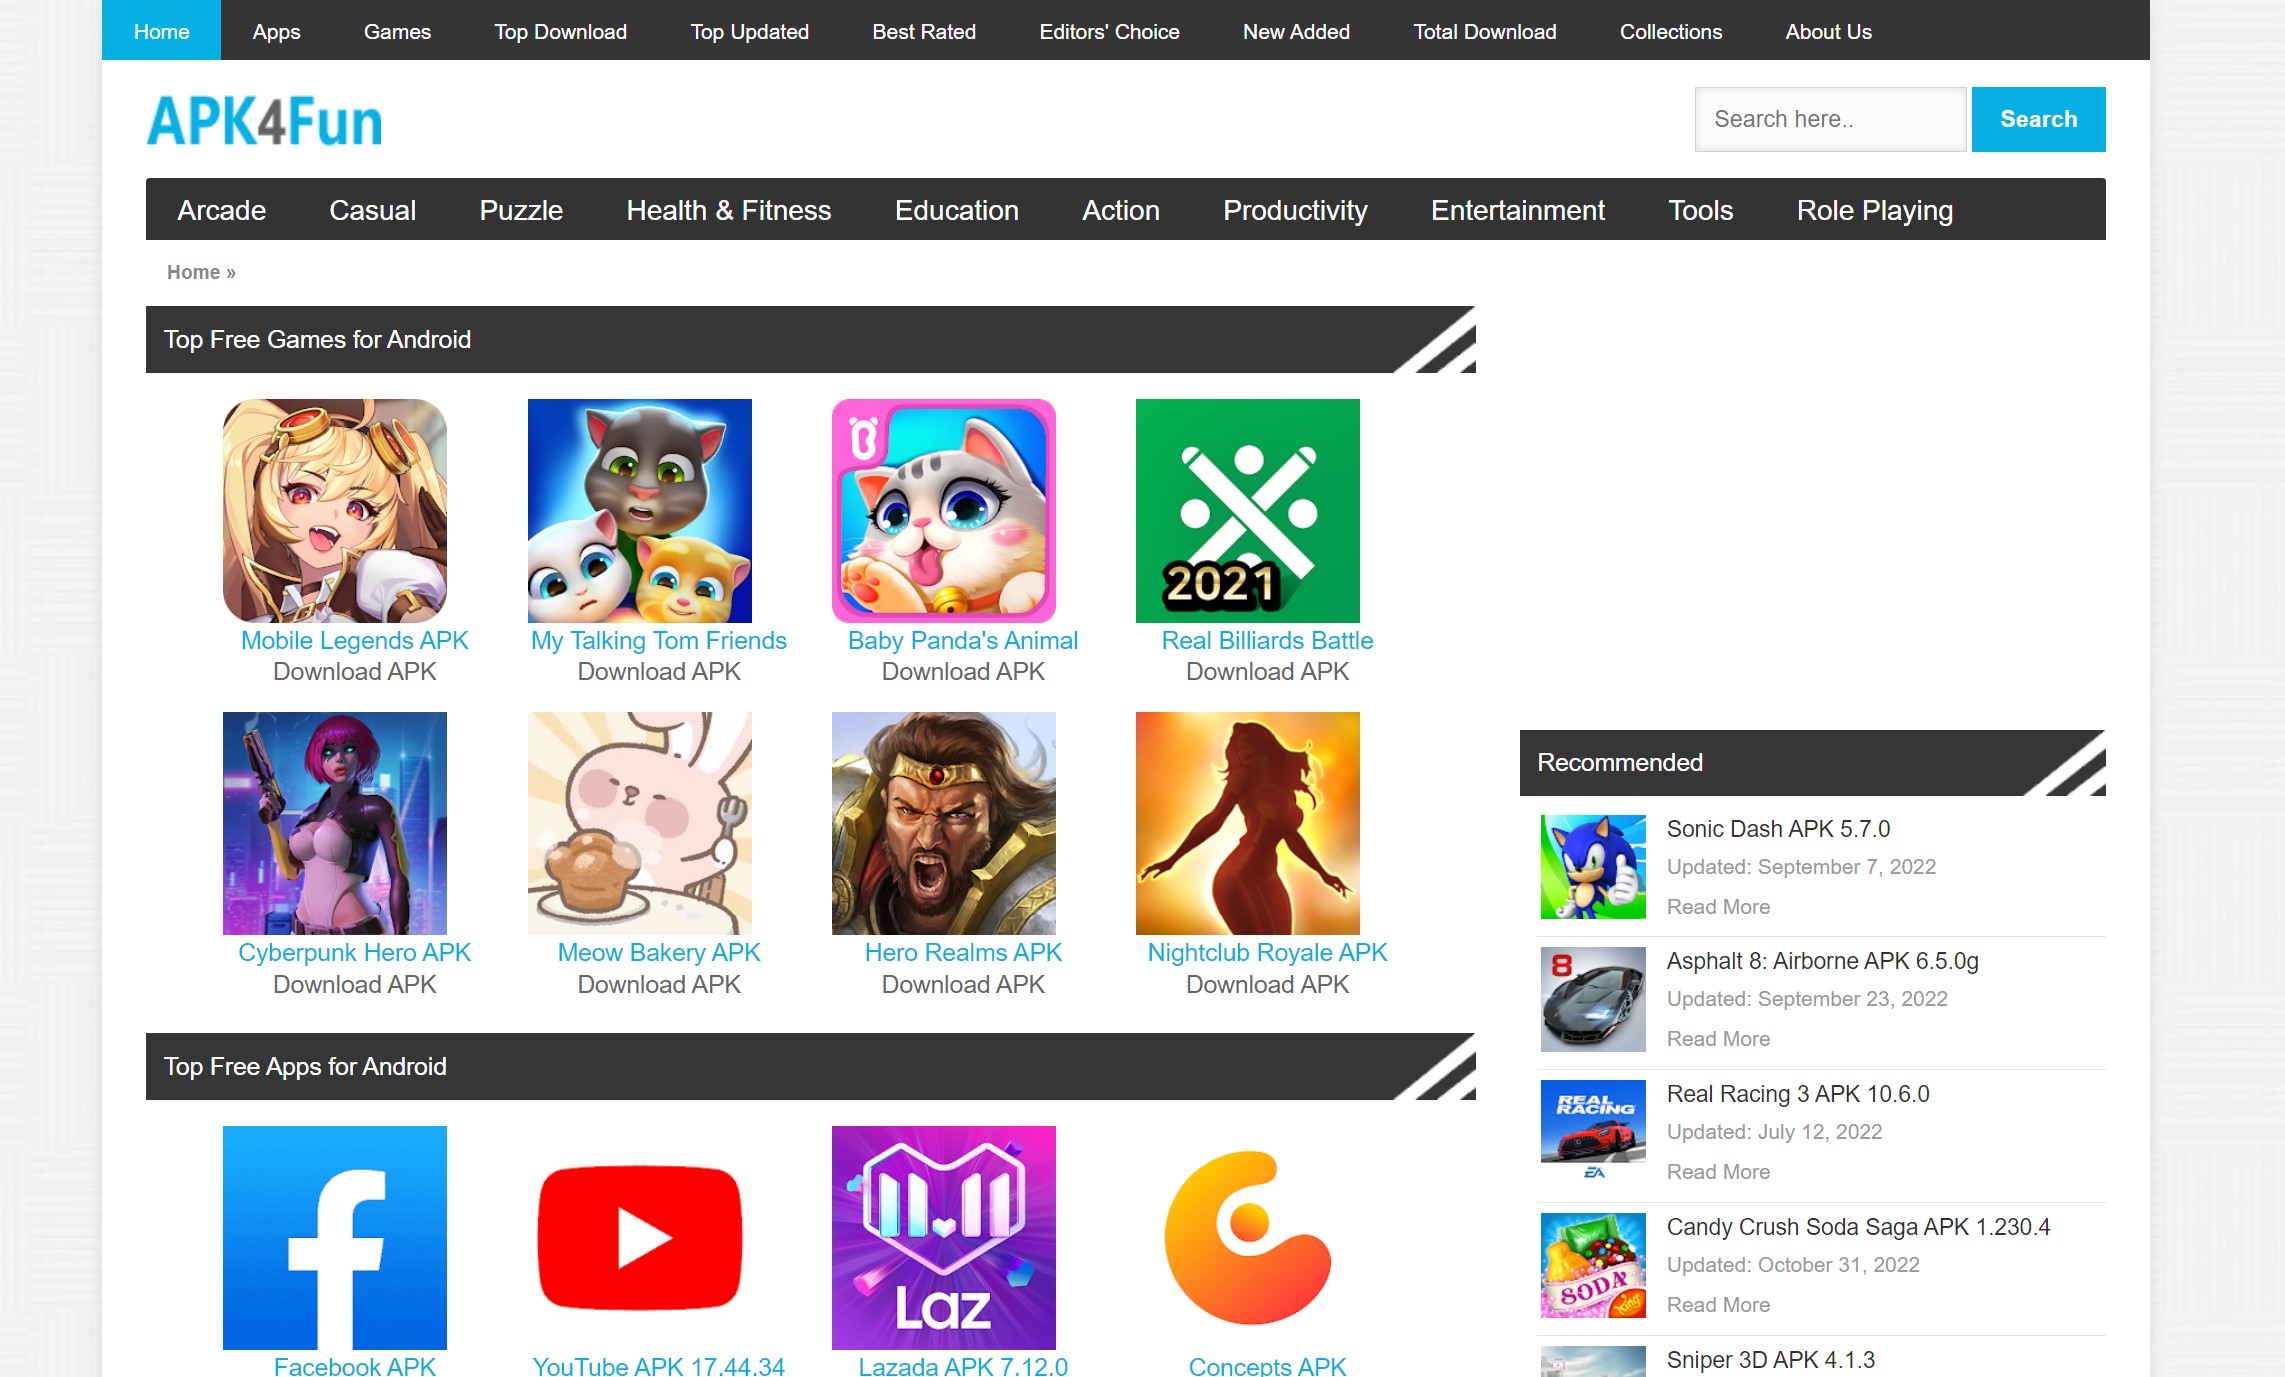The image size is (2285, 1377).
Task: Select Sonic Dash APK recommended icon
Action: [1591, 863]
